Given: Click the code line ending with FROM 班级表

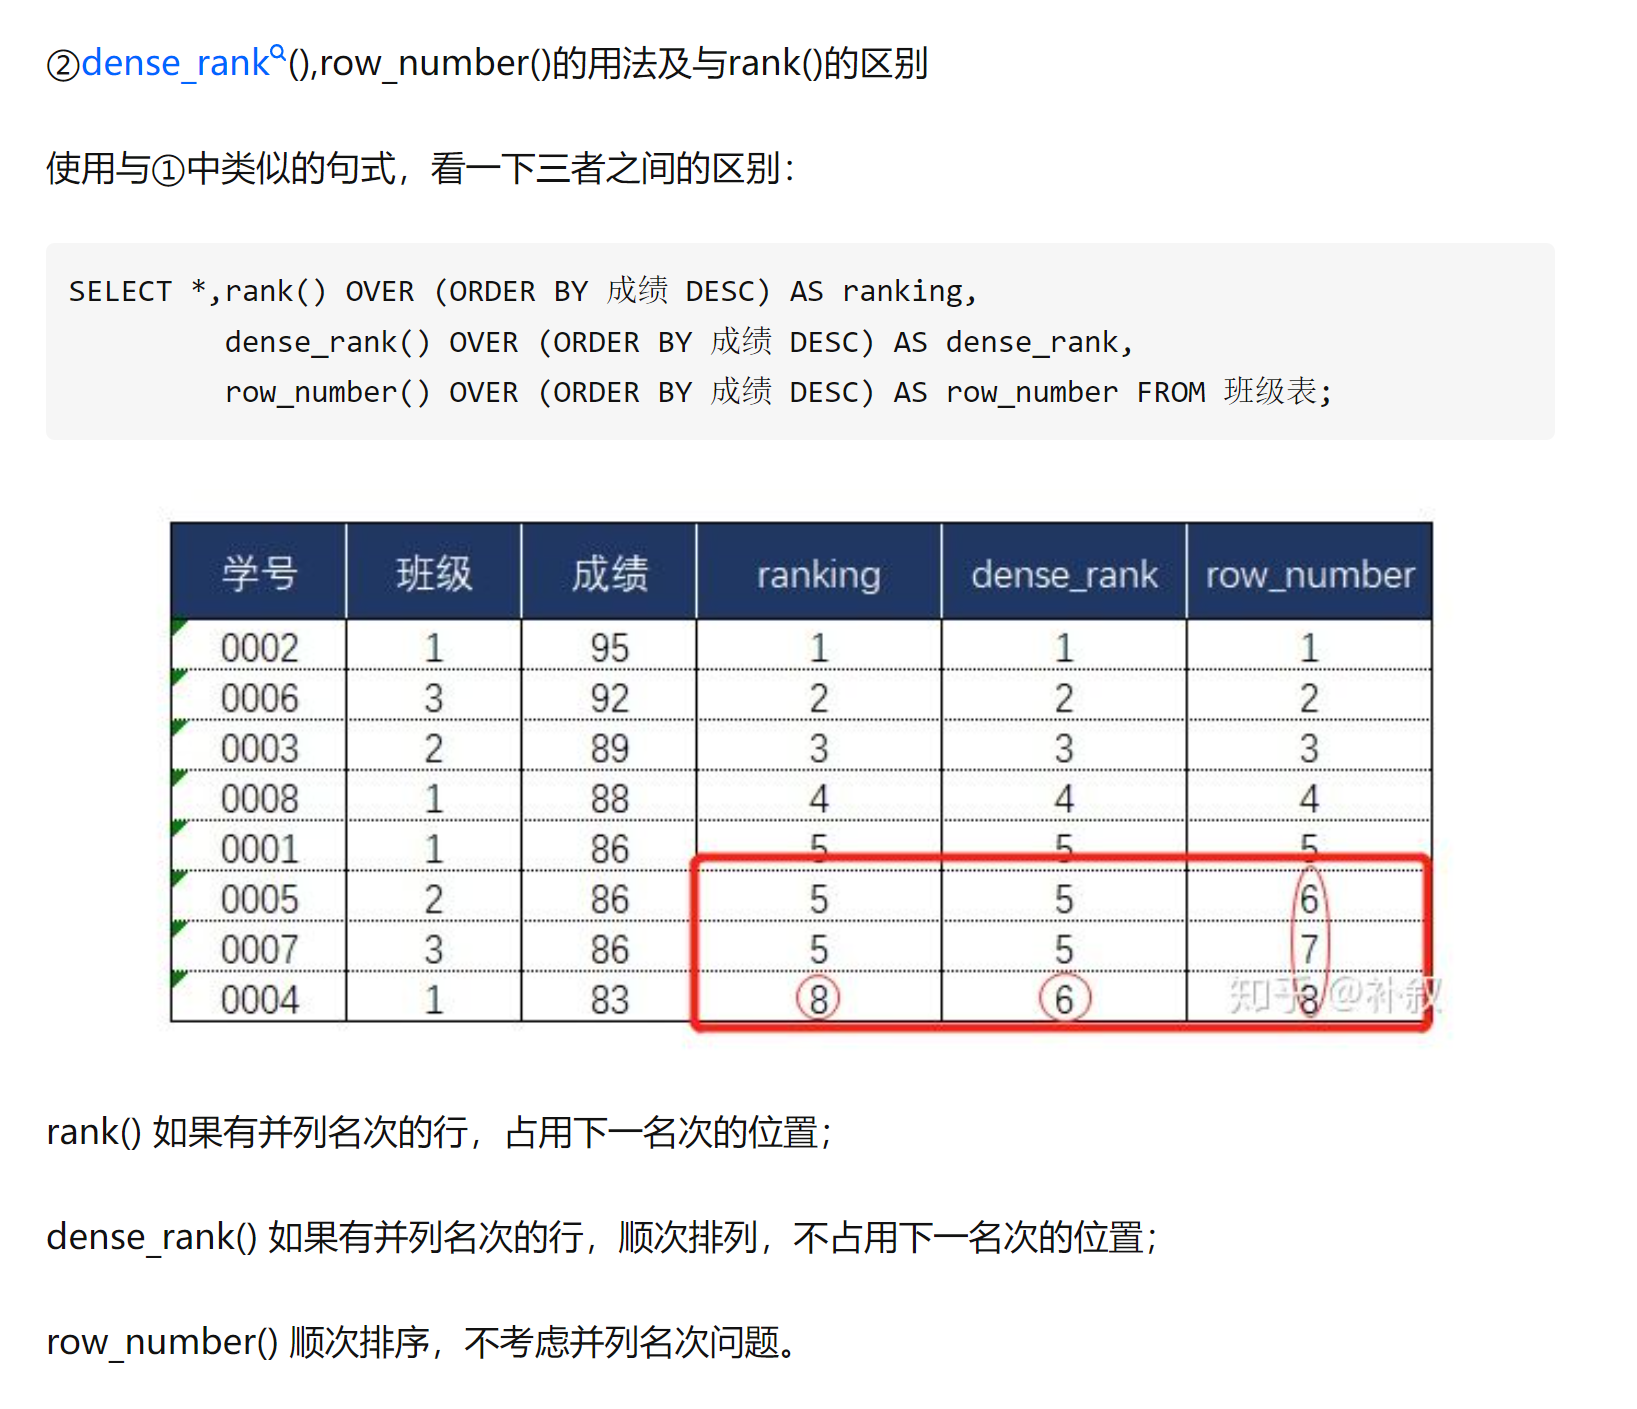Looking at the screenshot, I should point(778,392).
